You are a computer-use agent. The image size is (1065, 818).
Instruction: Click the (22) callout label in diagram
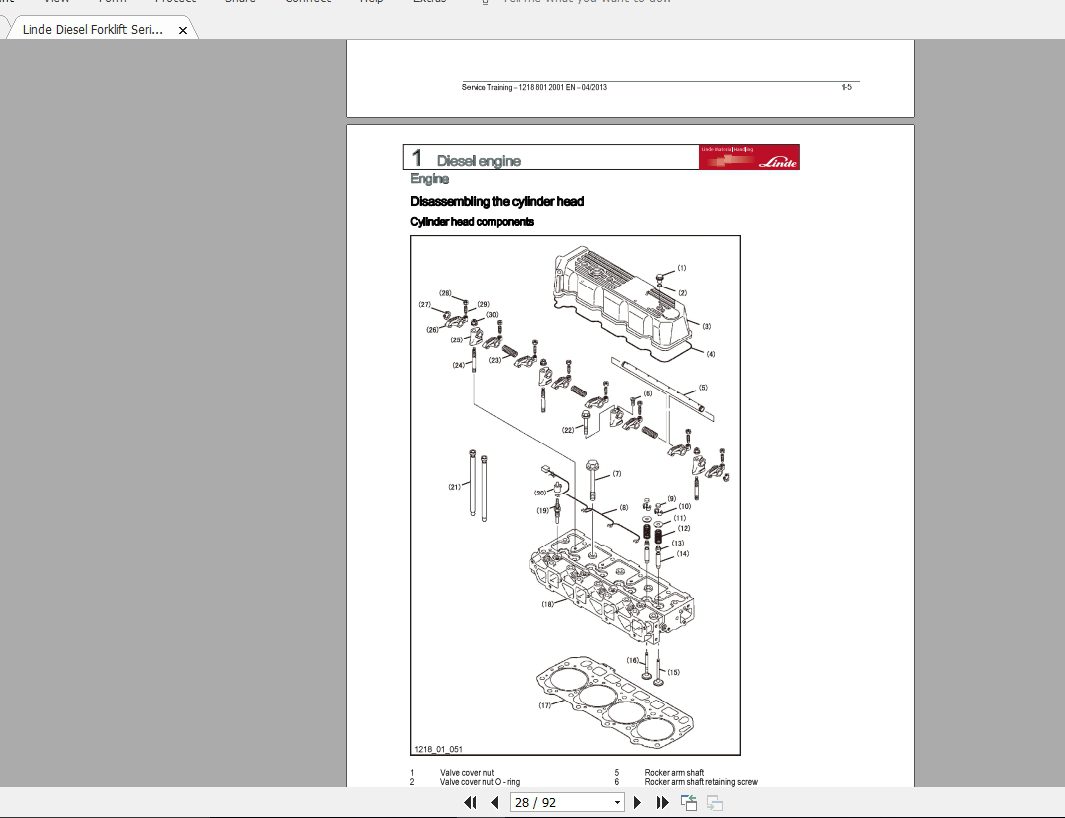(568, 430)
